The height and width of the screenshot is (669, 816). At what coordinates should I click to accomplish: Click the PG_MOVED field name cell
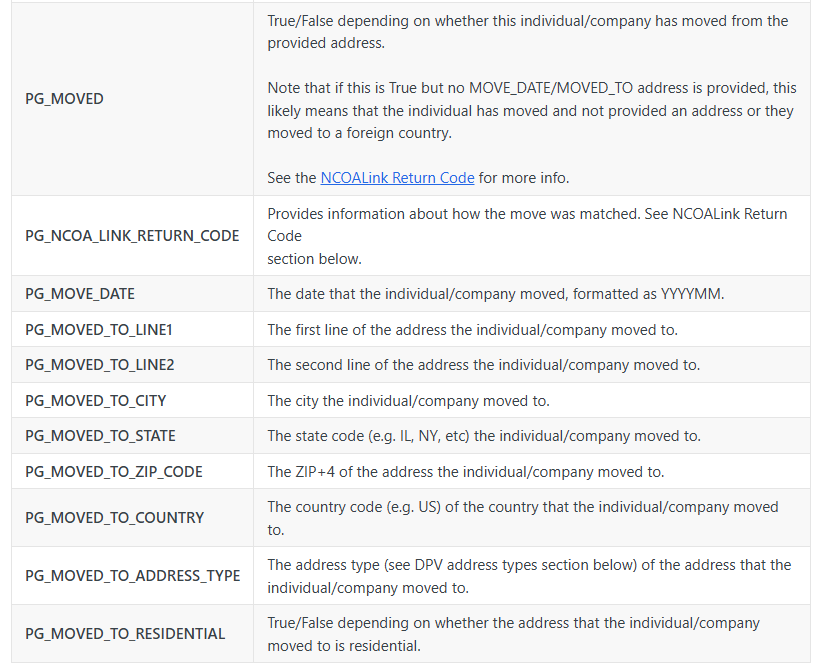point(64,99)
